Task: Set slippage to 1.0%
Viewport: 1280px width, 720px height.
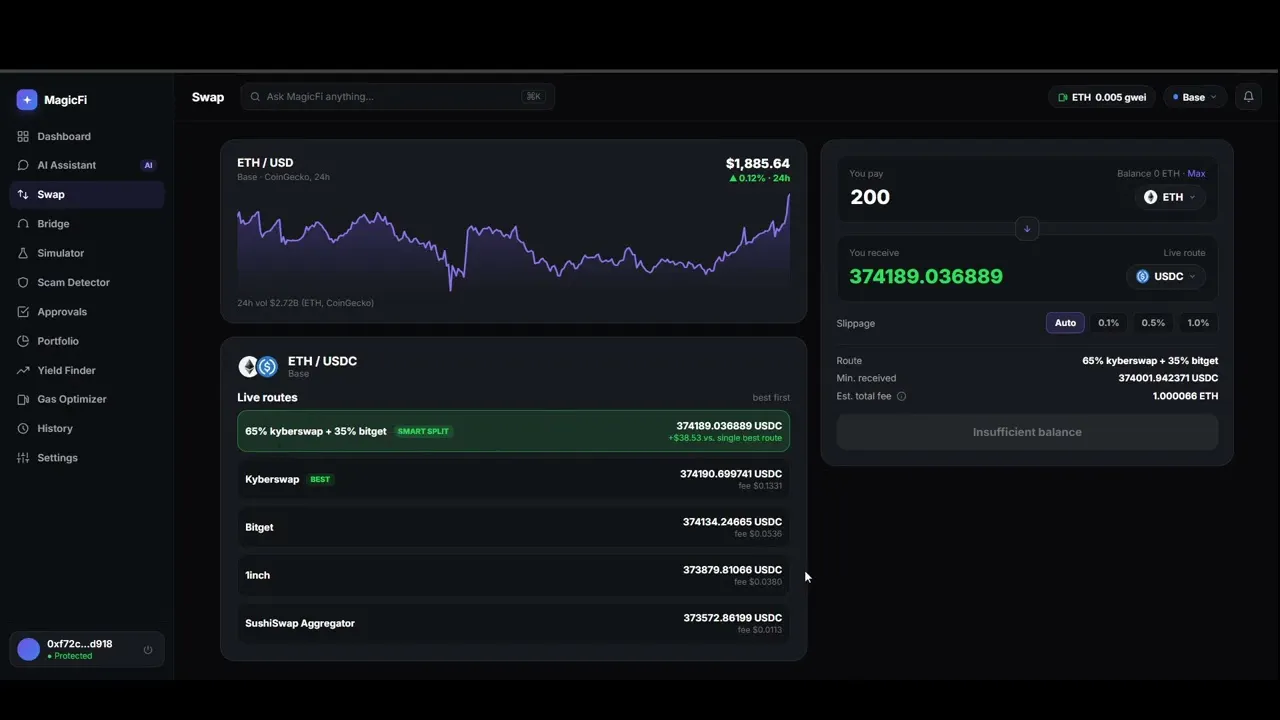Action: click(1198, 323)
